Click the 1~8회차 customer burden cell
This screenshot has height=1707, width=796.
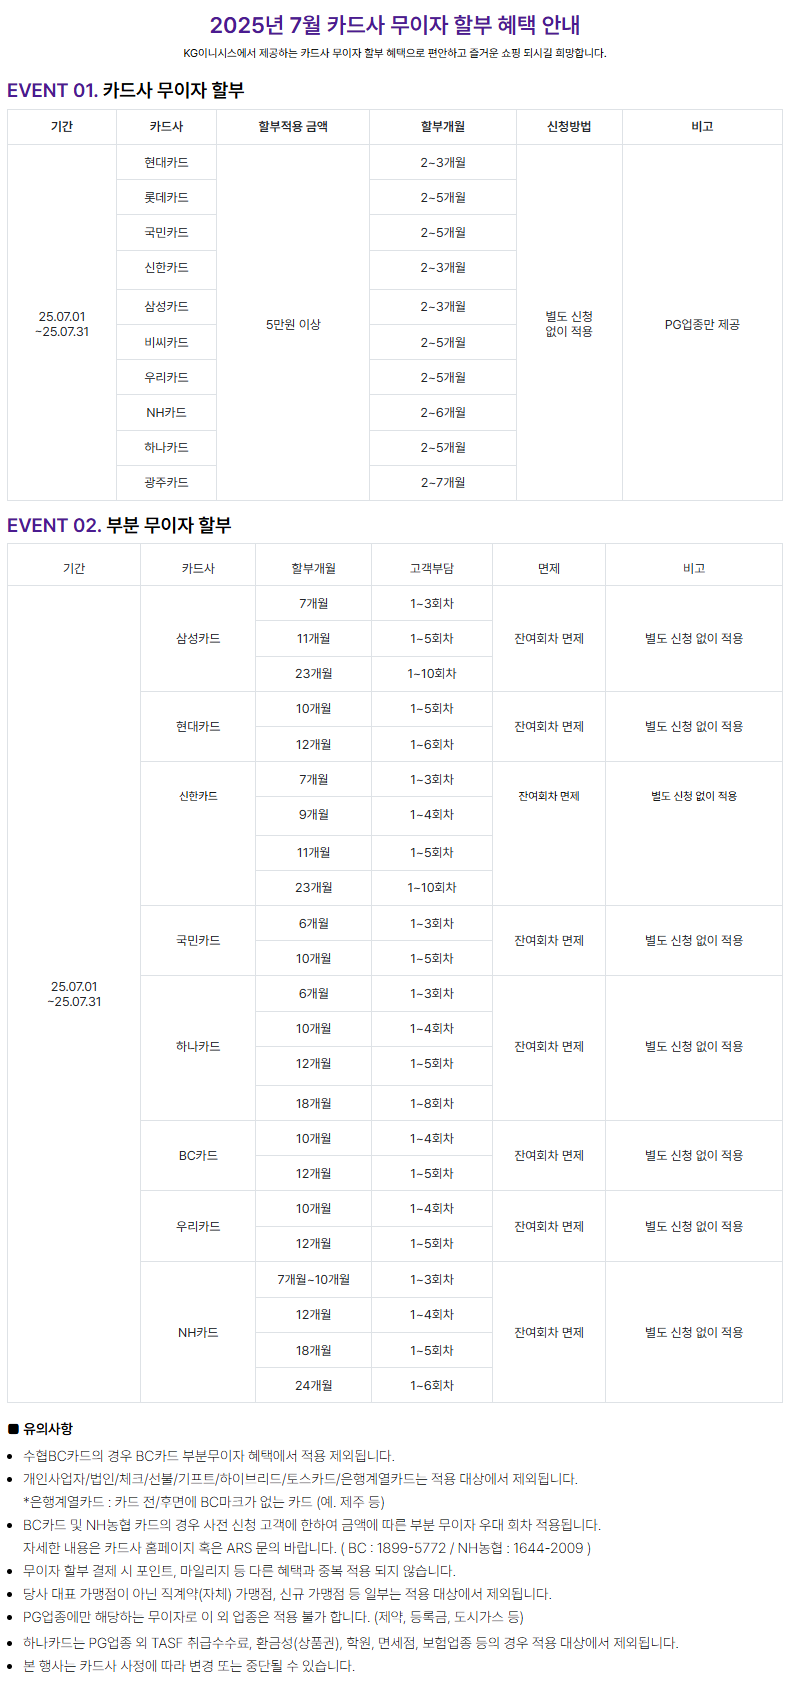click(432, 1103)
